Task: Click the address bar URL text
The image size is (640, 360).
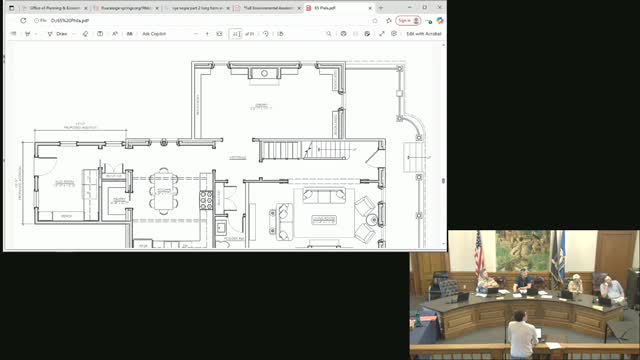Action: (70, 20)
